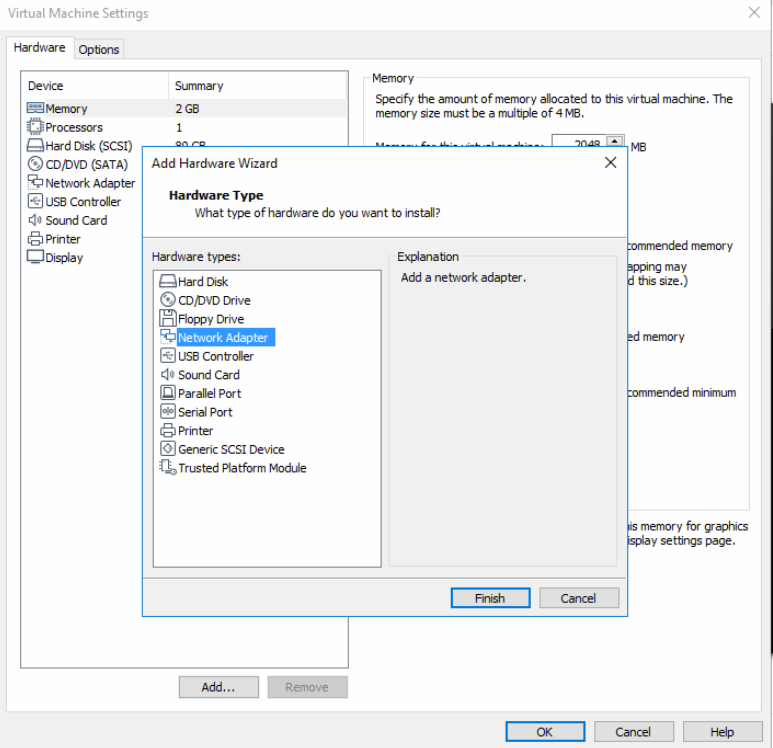Click Printer icon in device list
The image size is (773, 748).
pos(35,239)
